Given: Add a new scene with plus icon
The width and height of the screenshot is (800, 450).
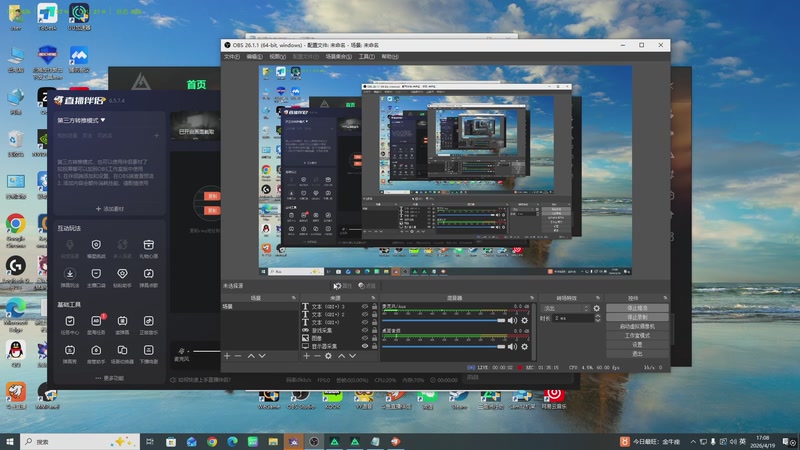Looking at the screenshot, I should [227, 356].
